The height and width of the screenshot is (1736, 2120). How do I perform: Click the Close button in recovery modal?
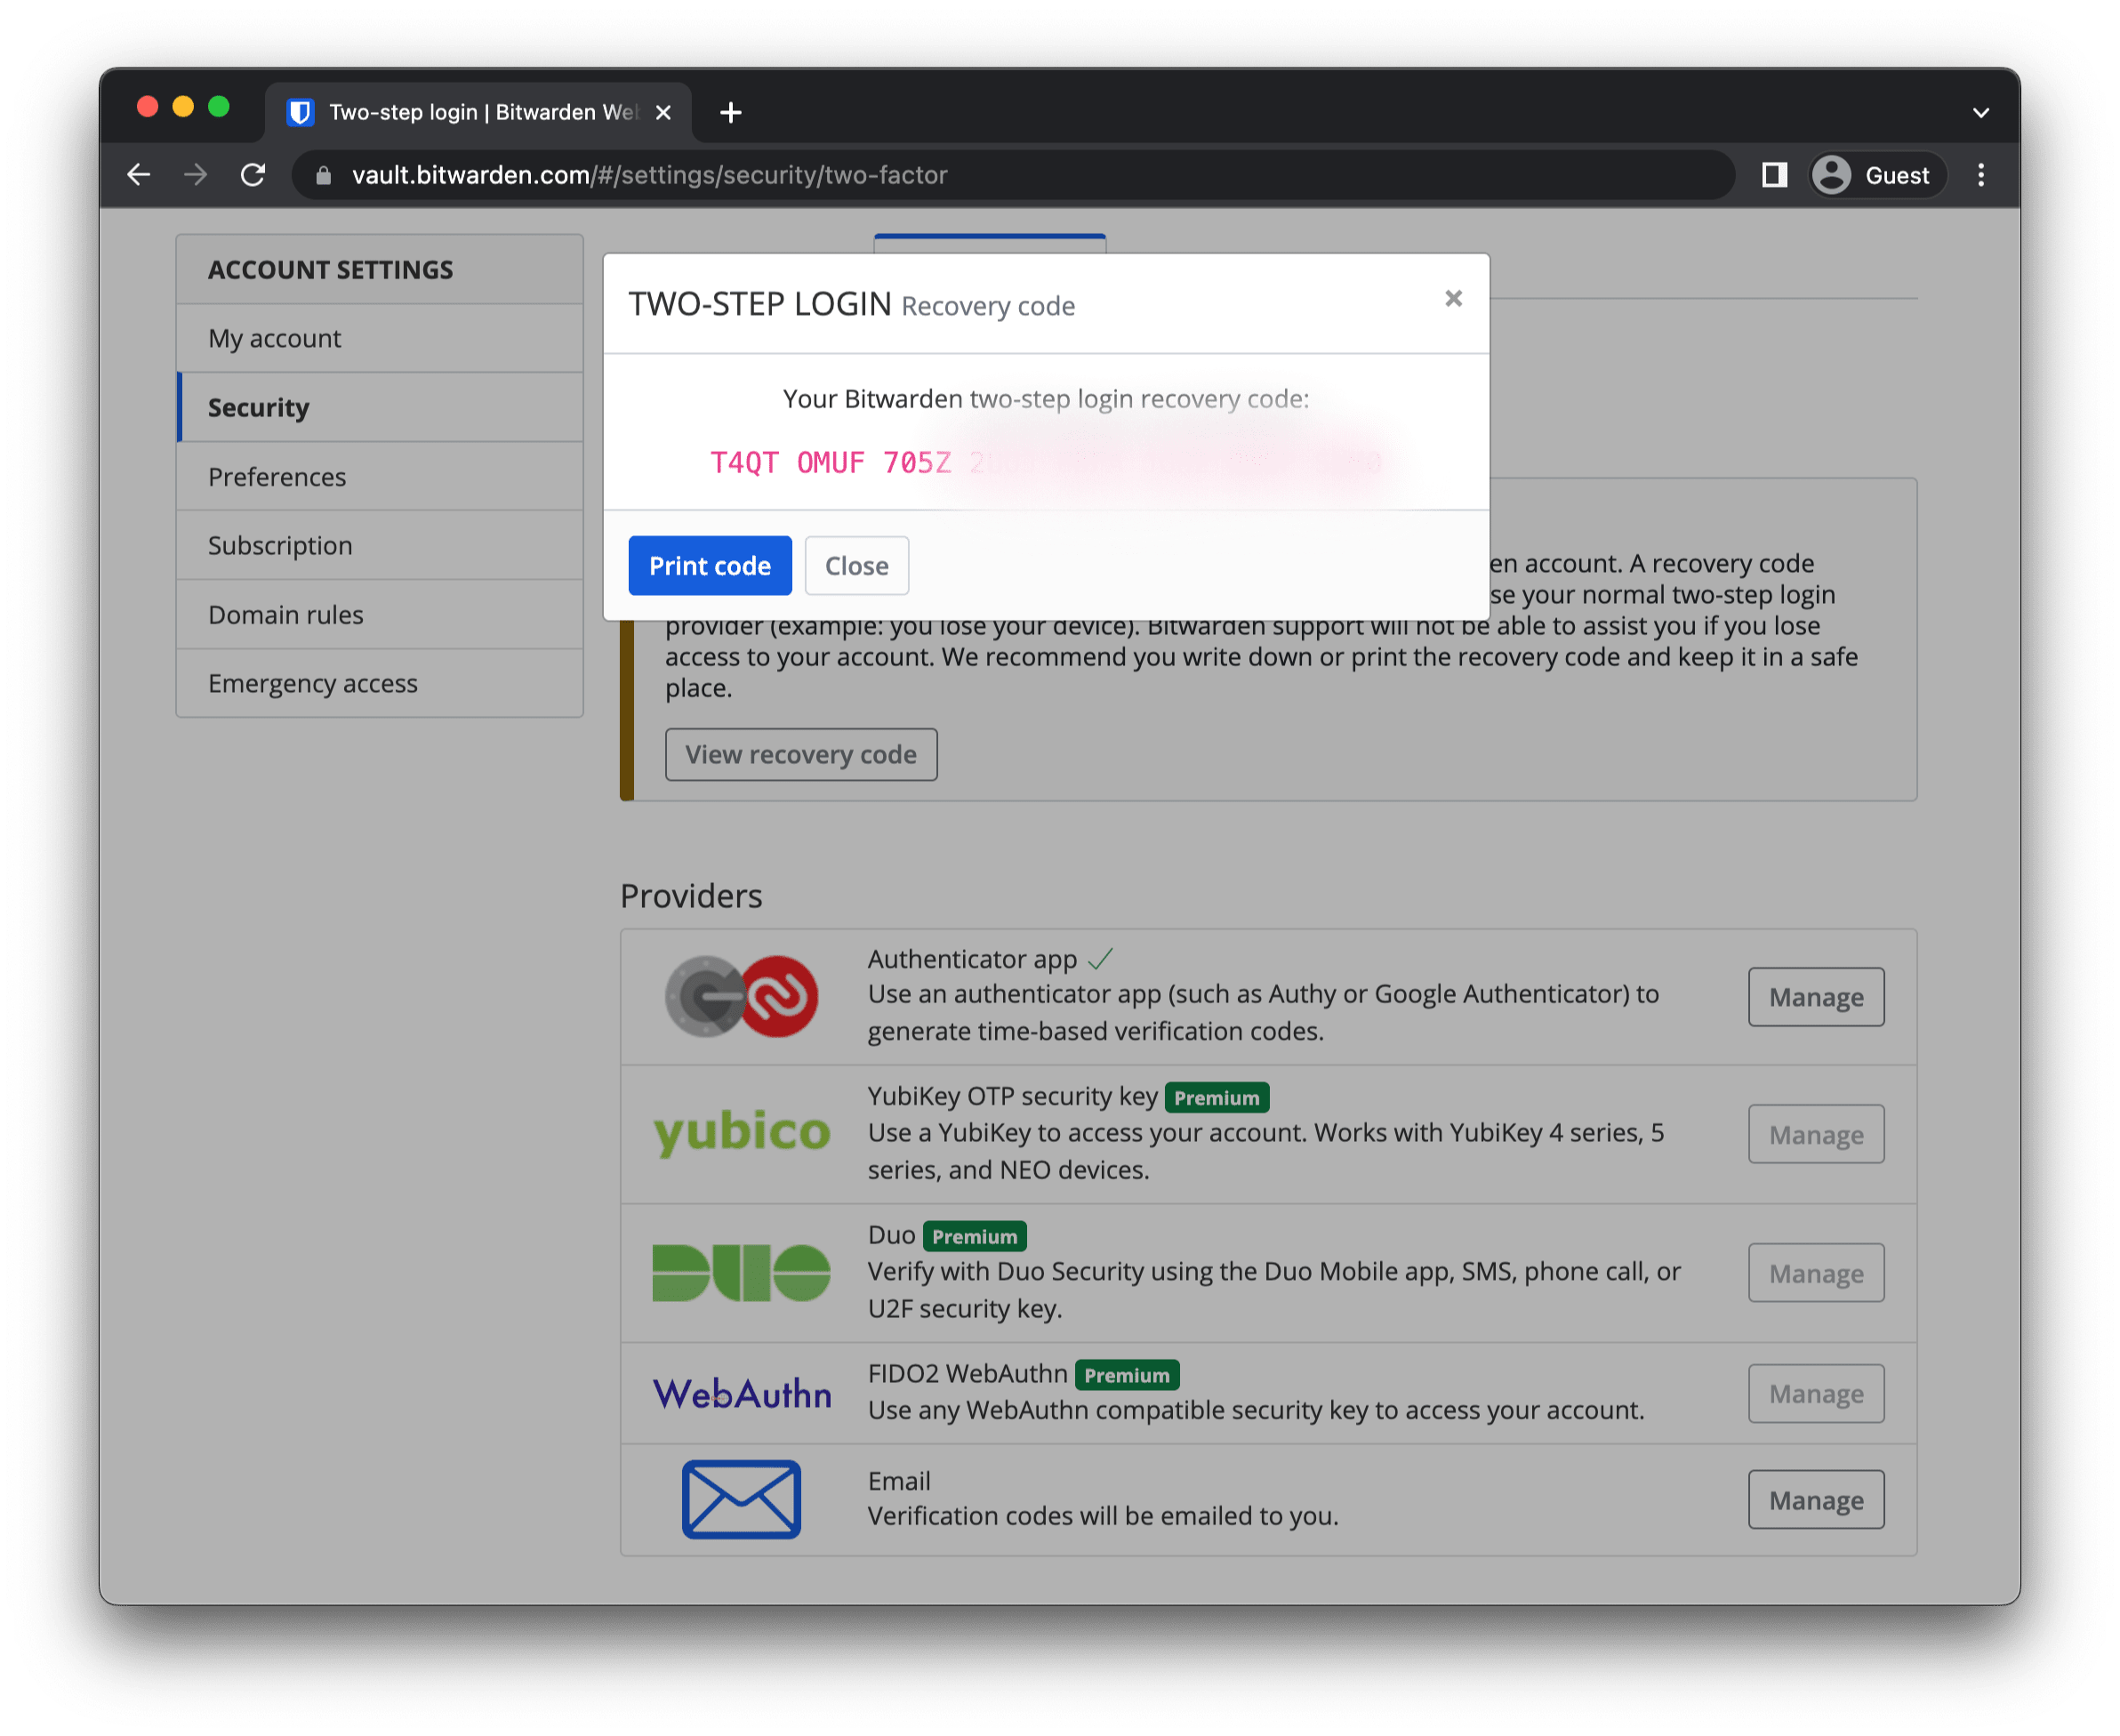(859, 565)
